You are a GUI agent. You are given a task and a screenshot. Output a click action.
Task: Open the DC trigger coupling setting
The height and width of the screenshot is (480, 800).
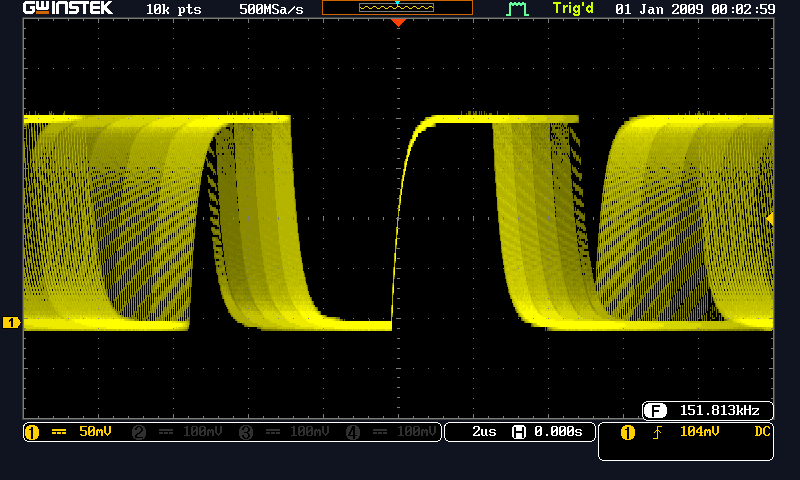pos(762,432)
